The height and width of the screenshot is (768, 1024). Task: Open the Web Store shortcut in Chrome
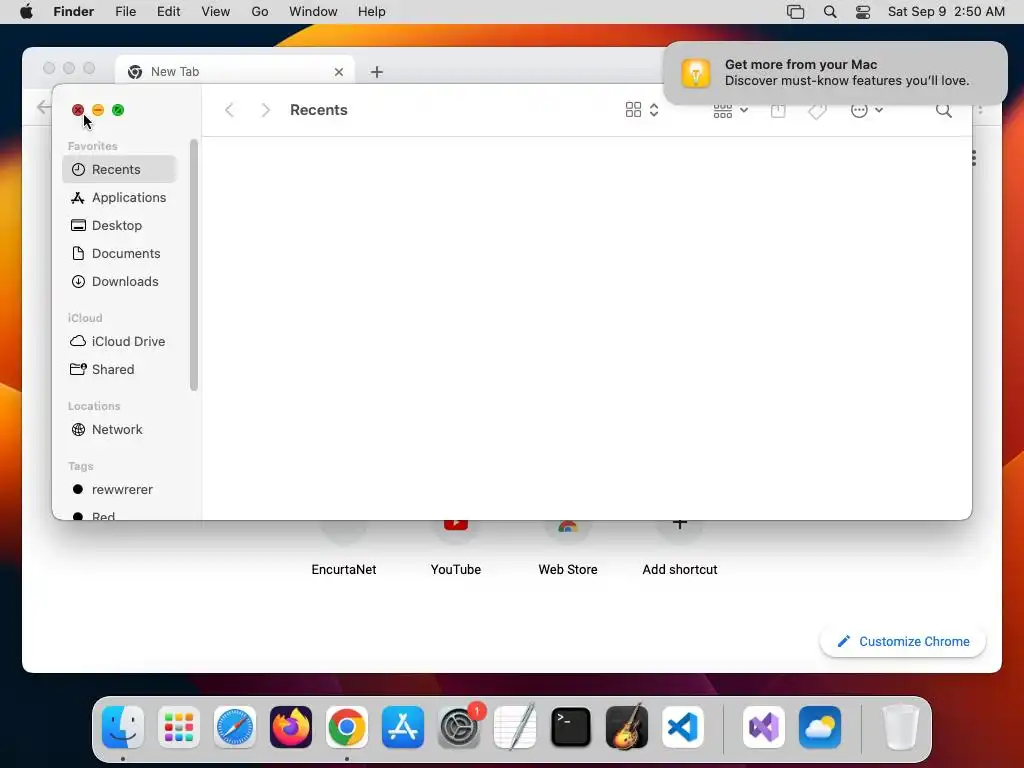tap(568, 549)
